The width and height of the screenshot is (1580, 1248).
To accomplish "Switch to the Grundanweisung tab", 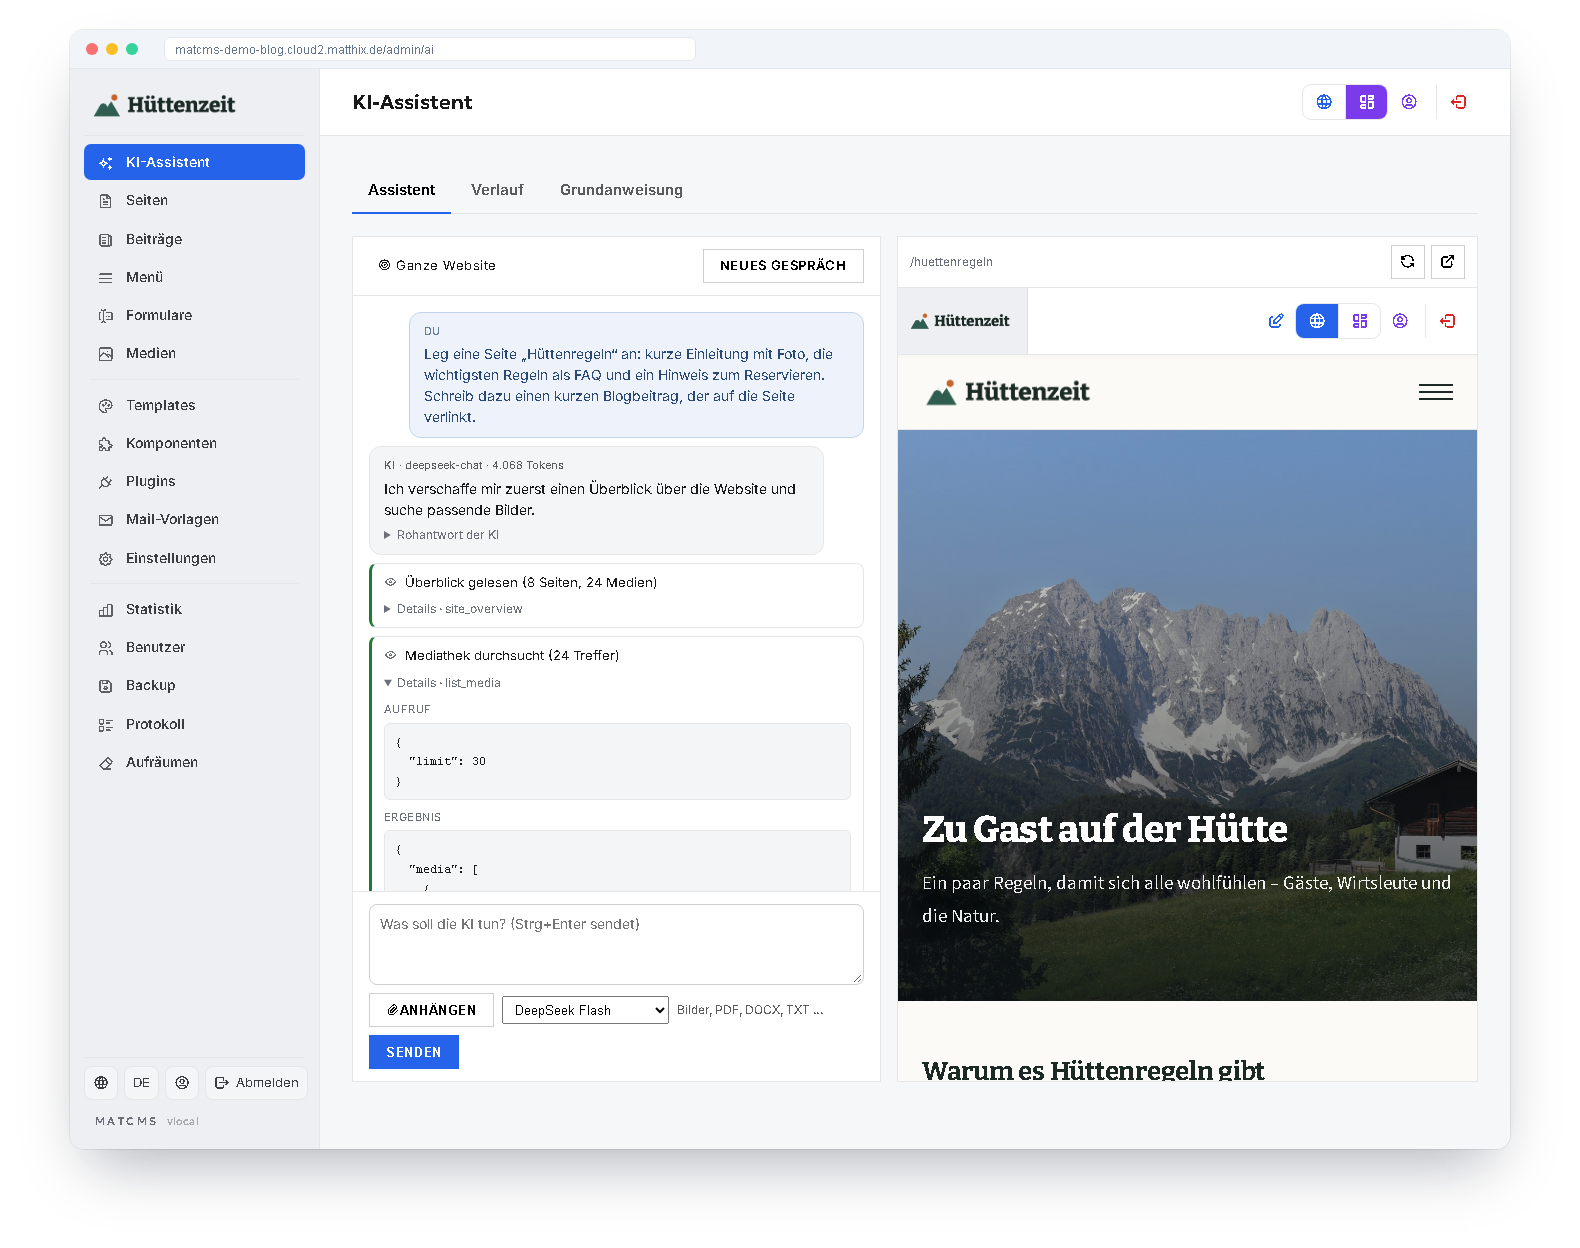I will (x=621, y=190).
